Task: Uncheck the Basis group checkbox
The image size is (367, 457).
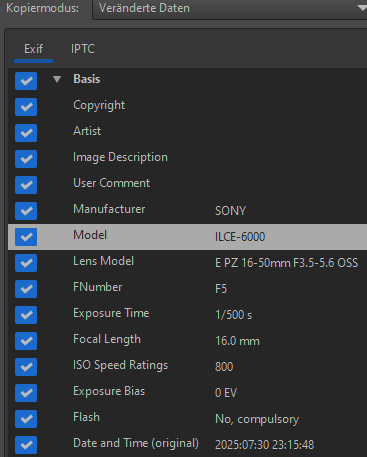Action: [x=26, y=81]
